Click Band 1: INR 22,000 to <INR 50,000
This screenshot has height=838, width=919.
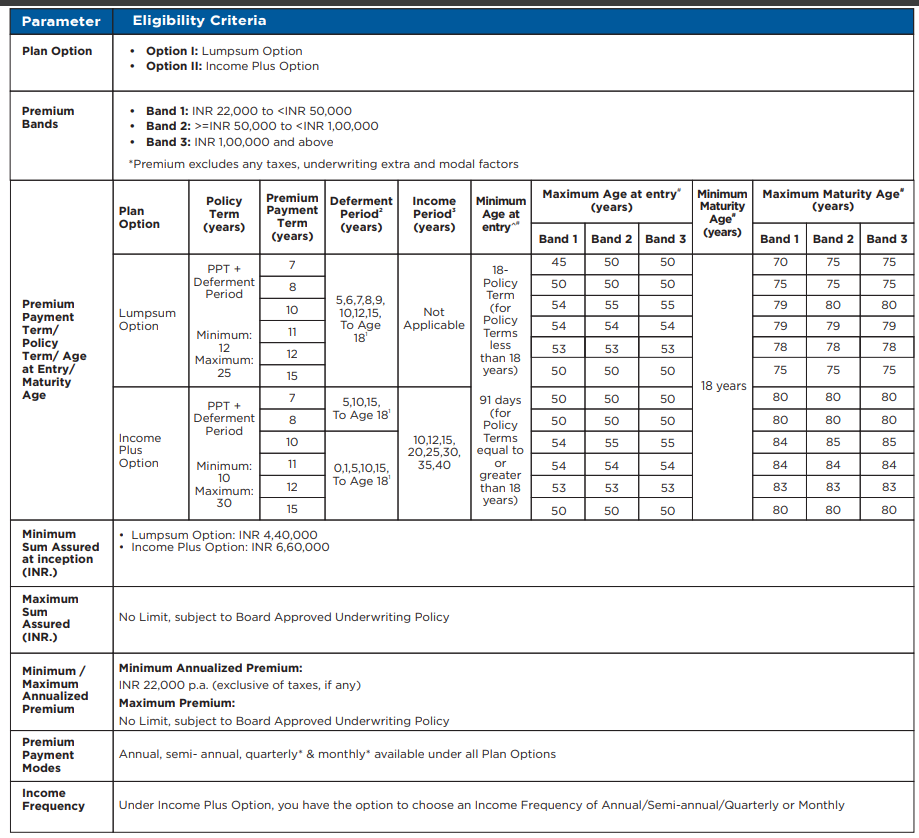248,111
